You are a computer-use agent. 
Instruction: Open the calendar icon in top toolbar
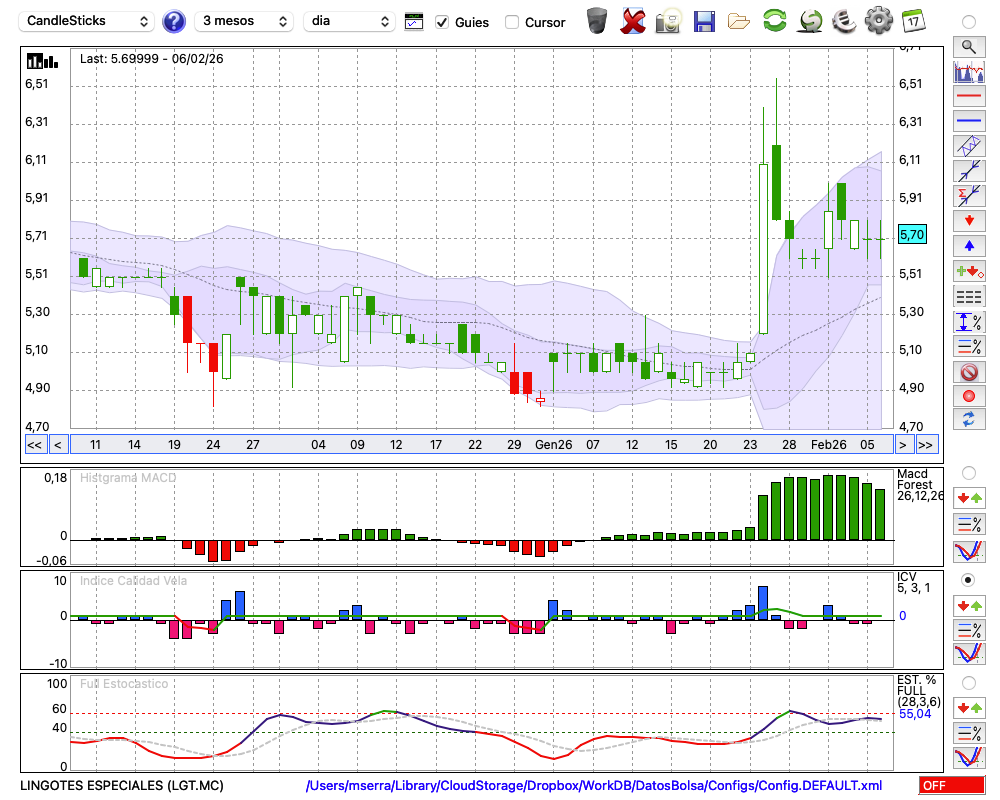(x=912, y=21)
